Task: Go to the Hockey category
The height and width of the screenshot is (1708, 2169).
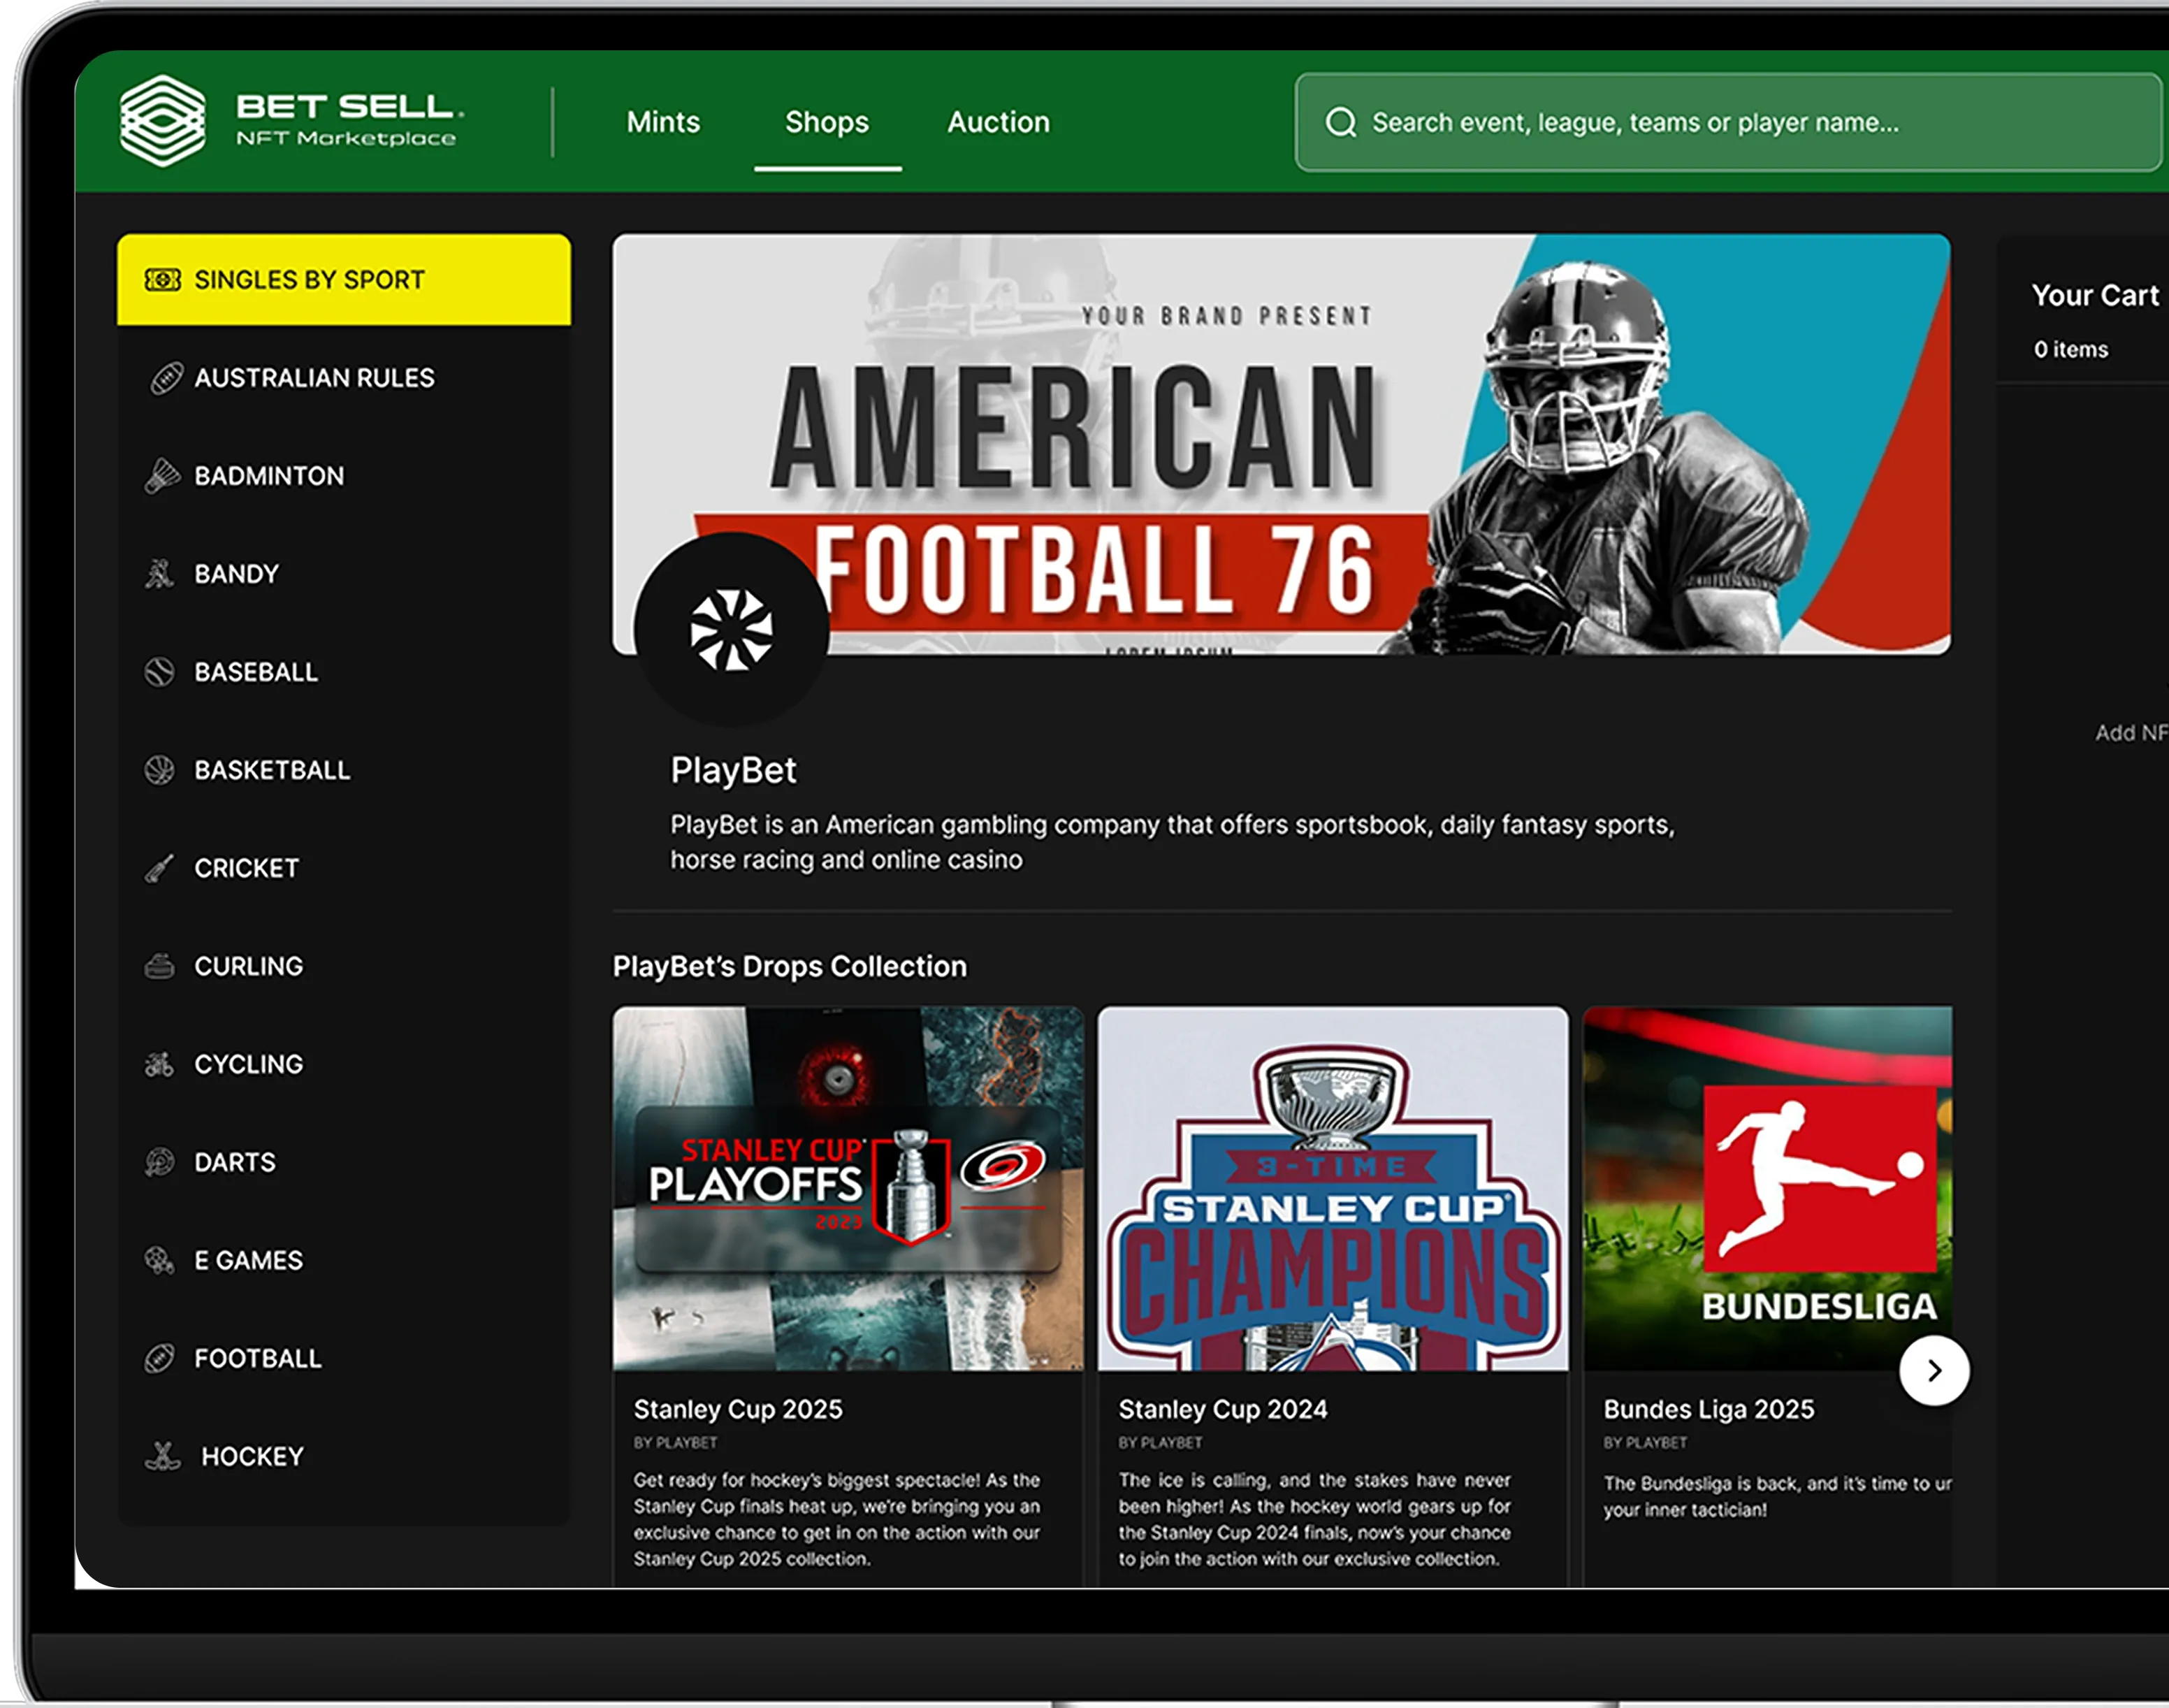Action: (x=344, y=1456)
